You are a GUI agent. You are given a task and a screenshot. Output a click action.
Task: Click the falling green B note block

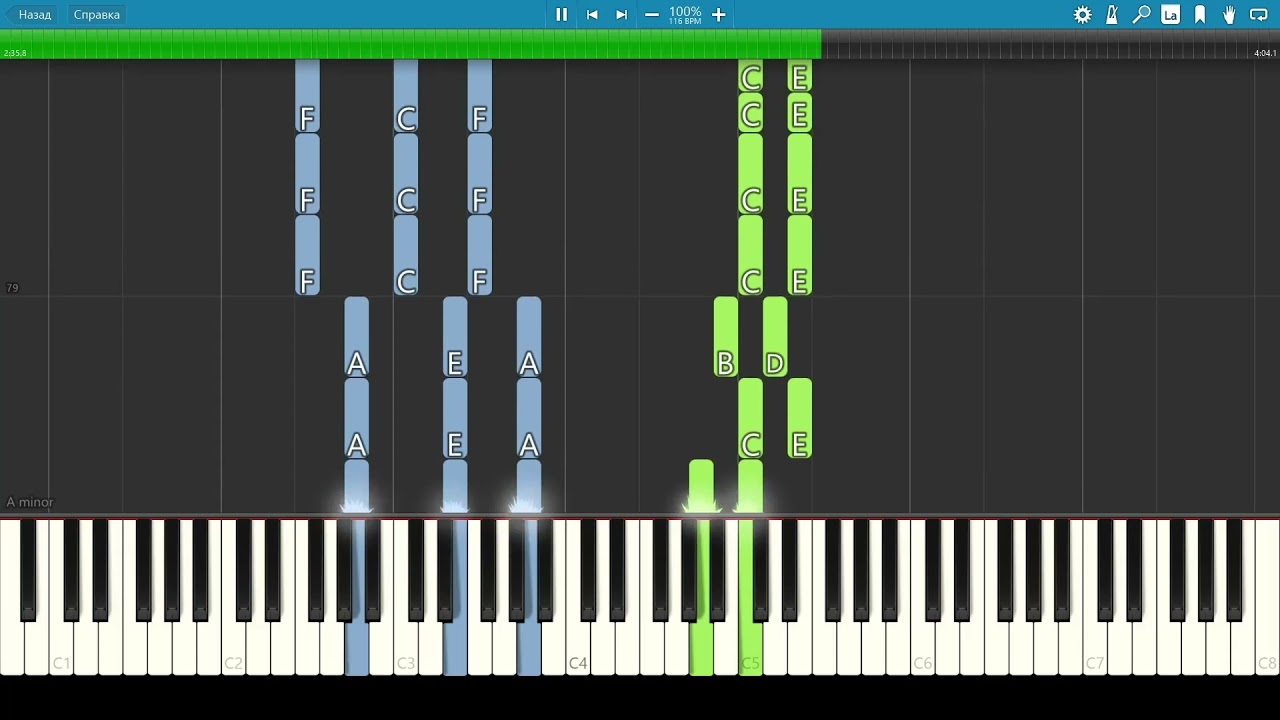click(725, 338)
